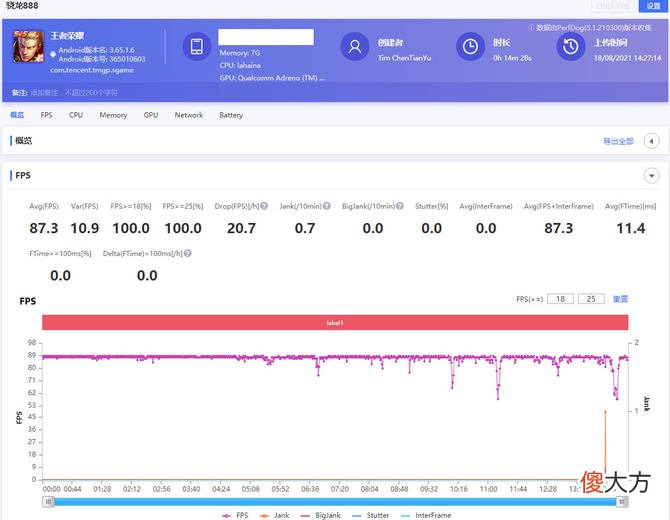Collapse the FPS section dropdown arrow

tap(651, 176)
